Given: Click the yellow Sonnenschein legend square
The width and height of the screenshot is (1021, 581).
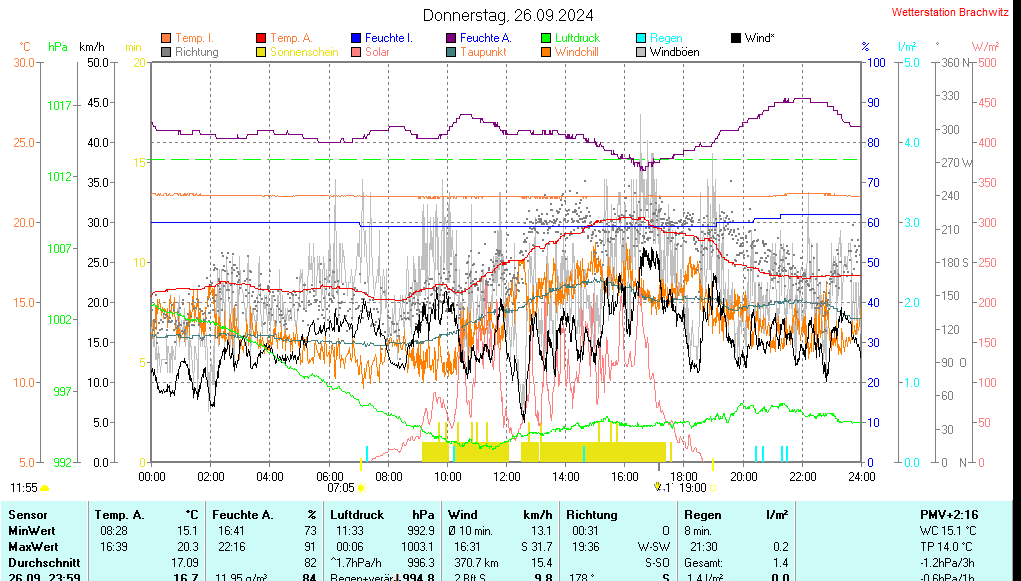Looking at the screenshot, I should 262,52.
